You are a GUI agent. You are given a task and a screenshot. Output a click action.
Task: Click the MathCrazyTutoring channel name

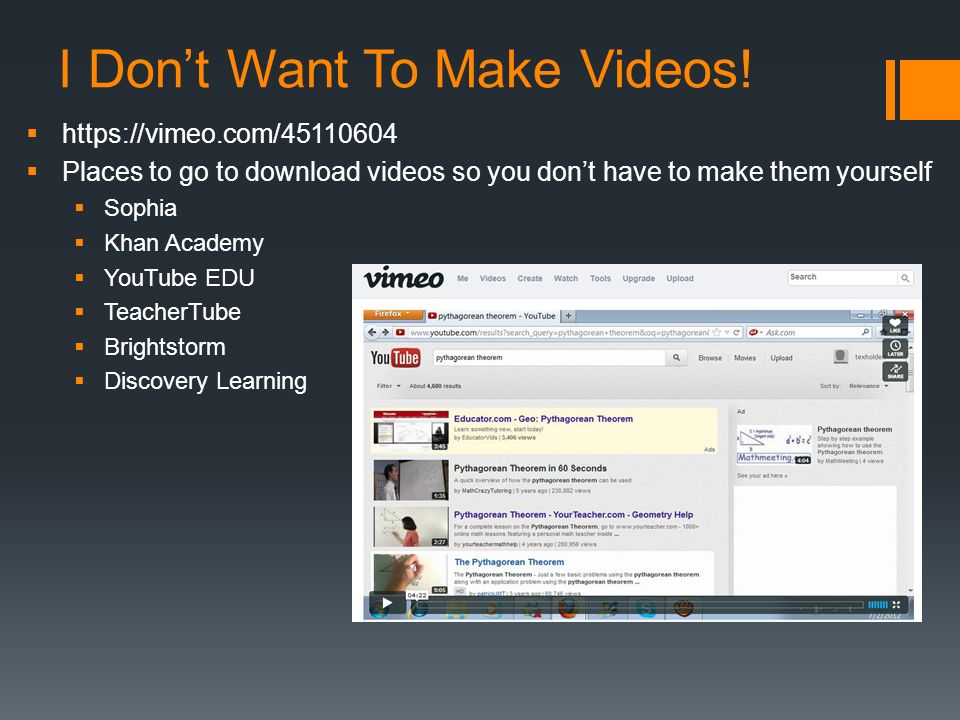[x=486, y=490]
